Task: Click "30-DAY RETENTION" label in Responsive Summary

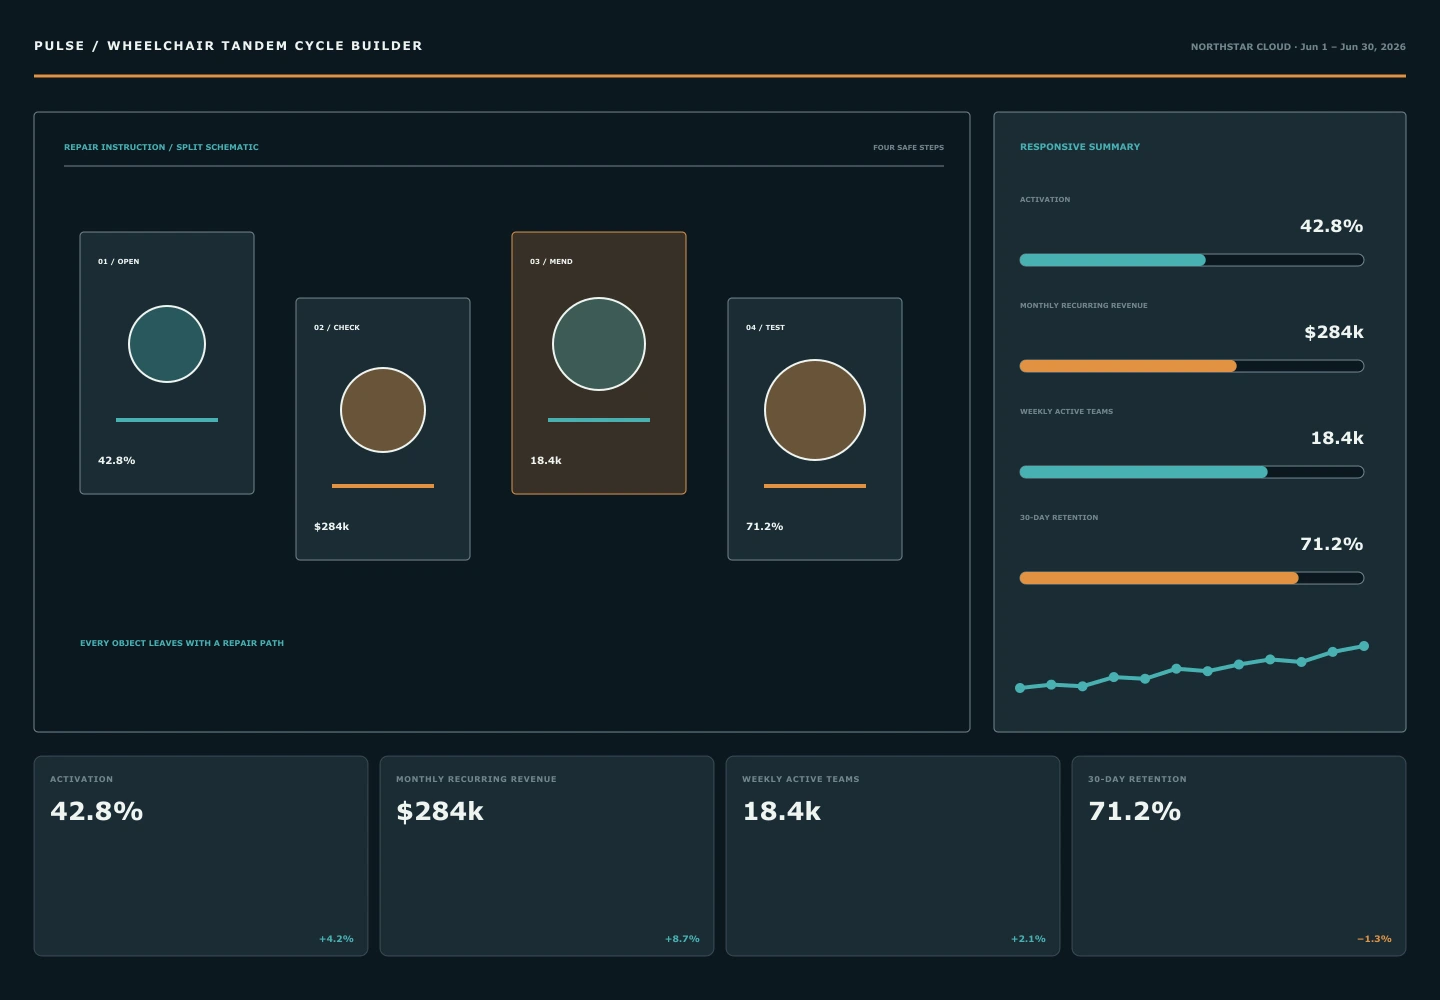Action: [x=1059, y=518]
